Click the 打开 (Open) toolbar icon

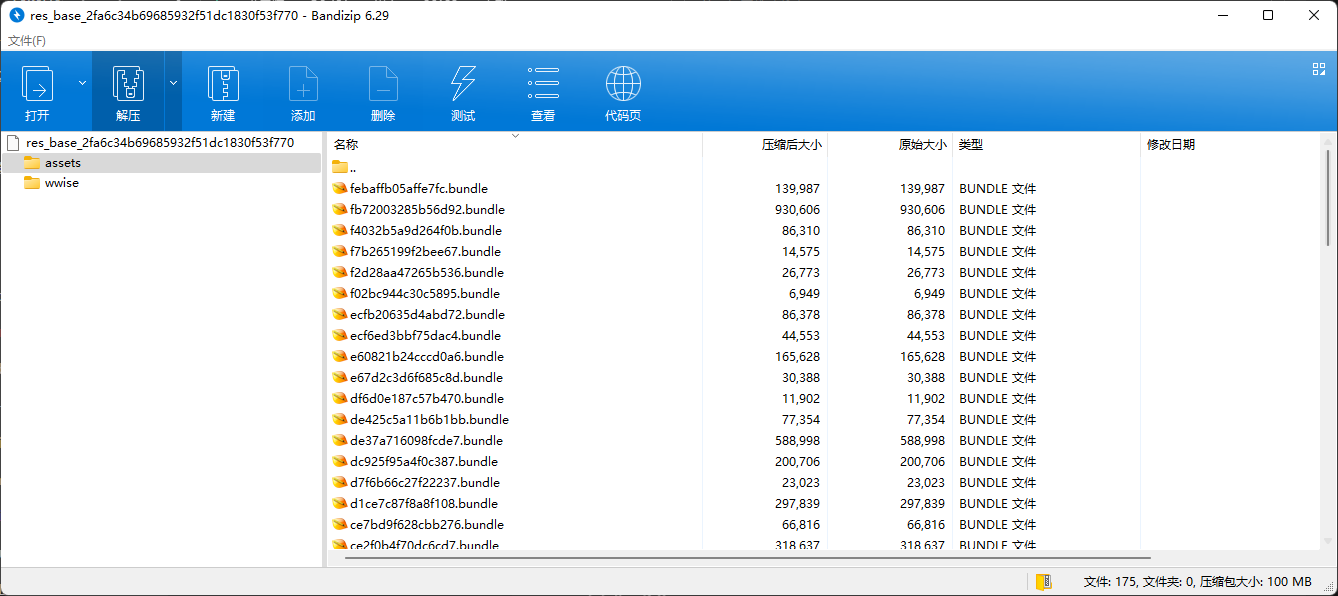pos(37,83)
